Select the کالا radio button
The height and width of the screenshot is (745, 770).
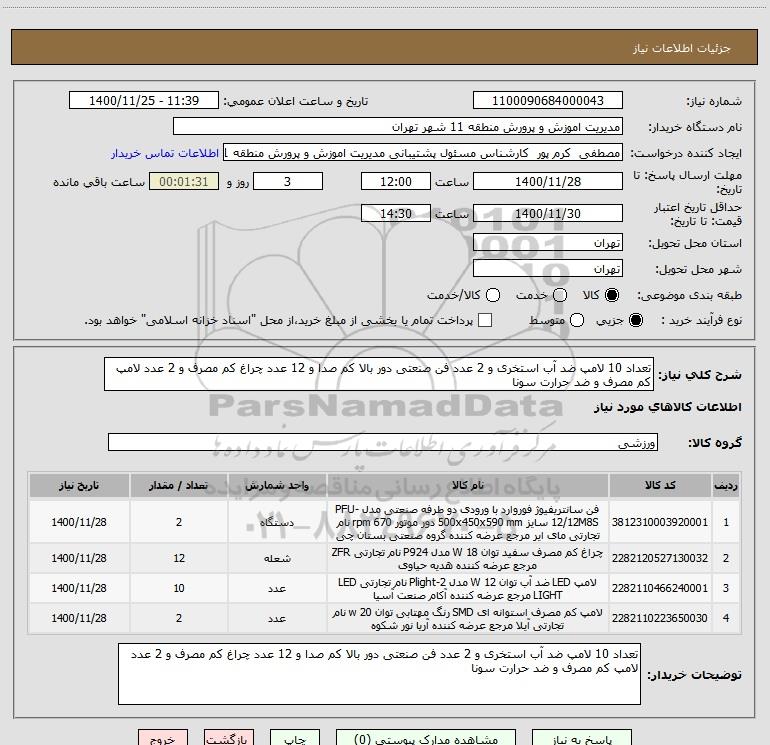(x=612, y=295)
